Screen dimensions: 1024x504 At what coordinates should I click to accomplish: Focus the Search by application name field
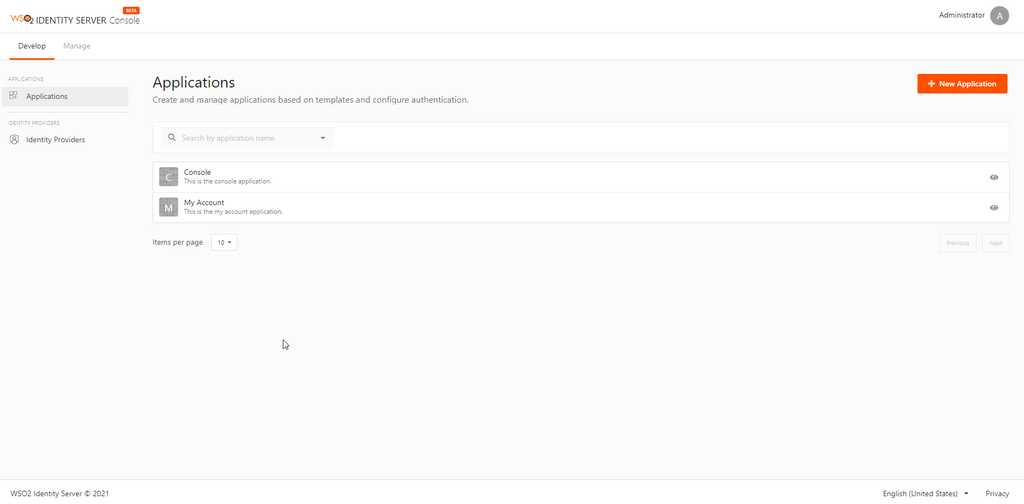click(248, 138)
